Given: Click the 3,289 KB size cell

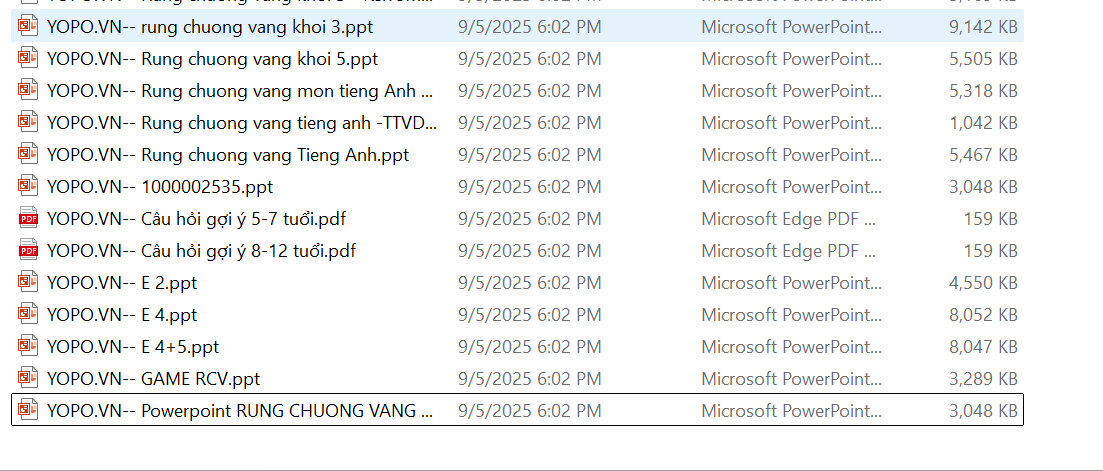Looking at the screenshot, I should pos(982,379).
